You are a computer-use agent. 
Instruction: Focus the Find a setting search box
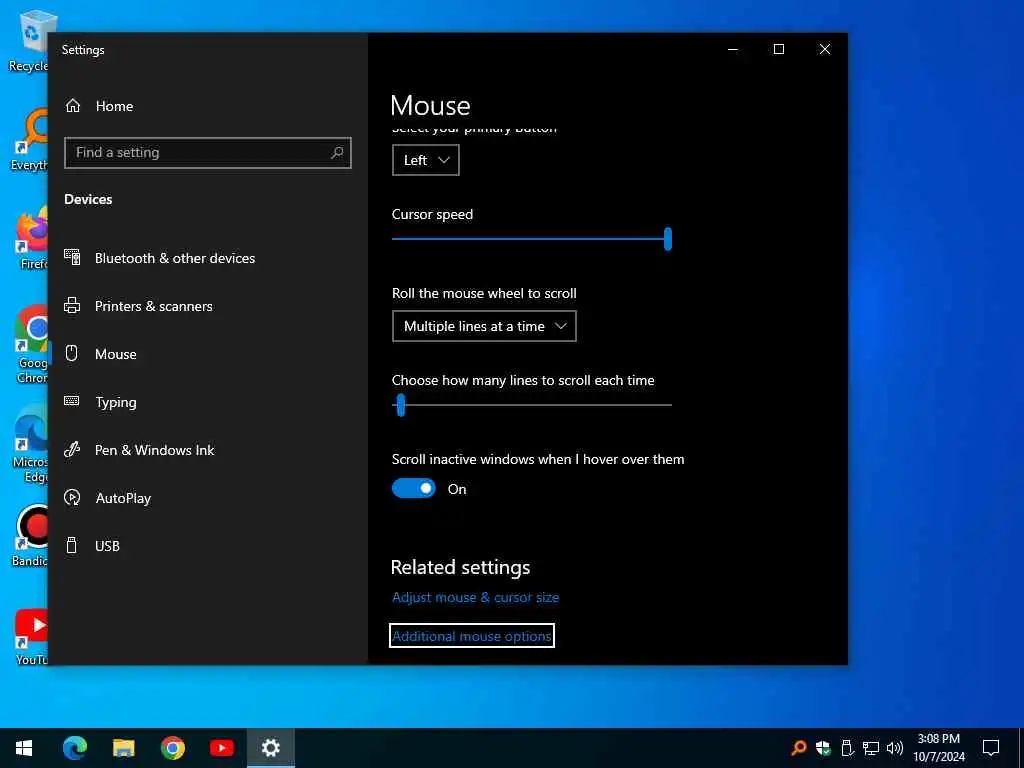tap(208, 153)
